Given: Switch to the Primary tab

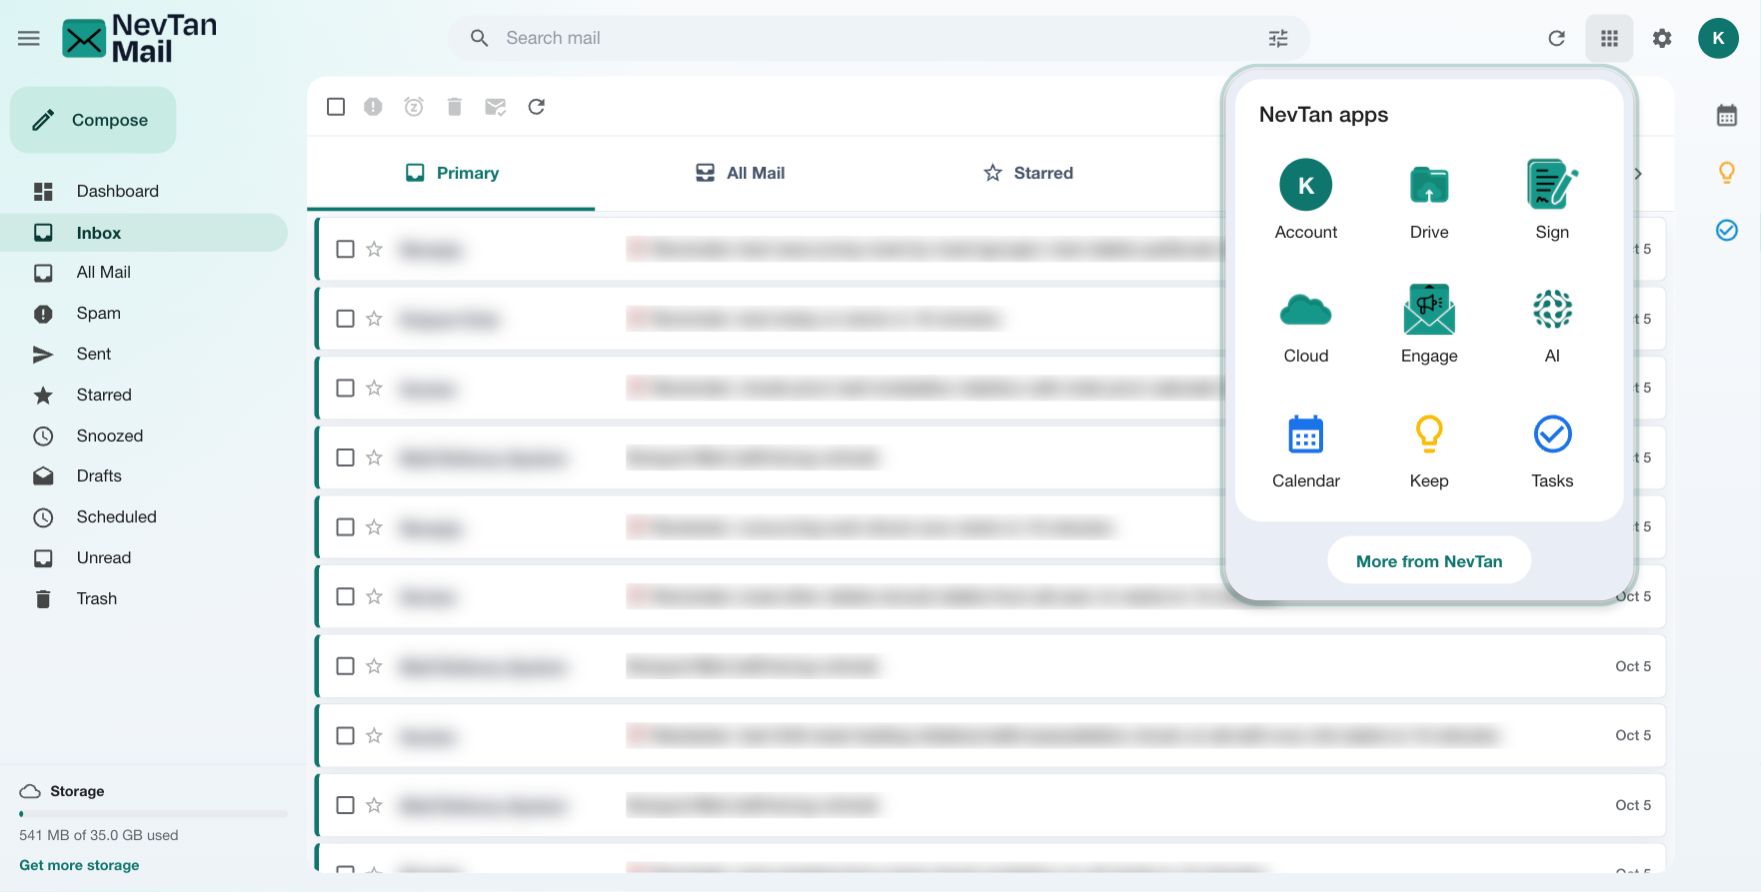Looking at the screenshot, I should (452, 173).
